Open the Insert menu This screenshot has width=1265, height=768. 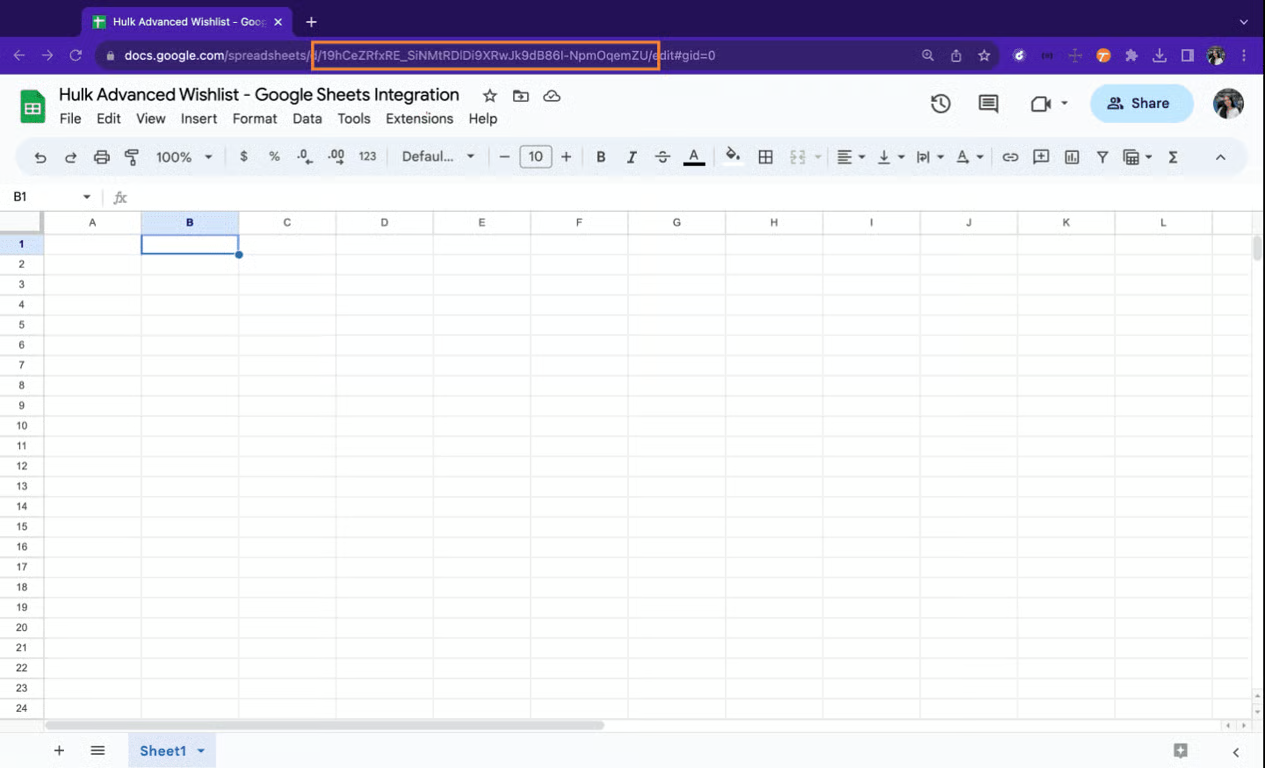[x=198, y=118]
